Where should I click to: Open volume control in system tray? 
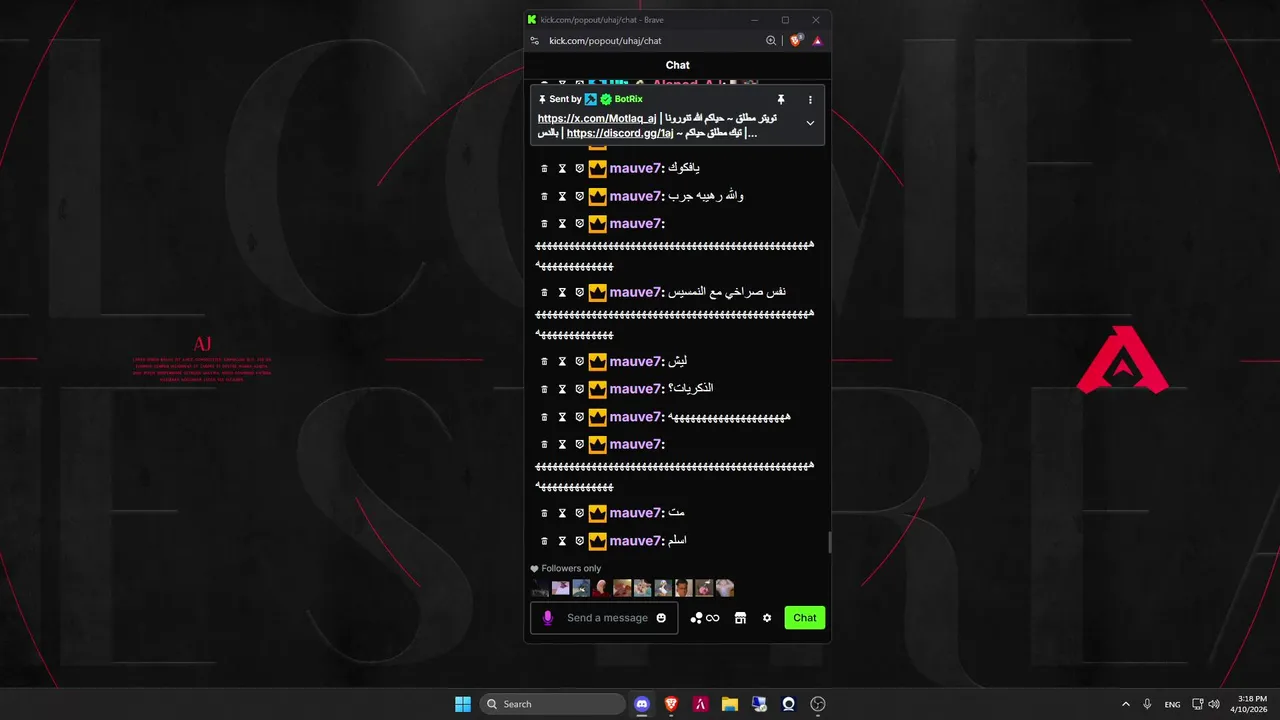click(1214, 704)
